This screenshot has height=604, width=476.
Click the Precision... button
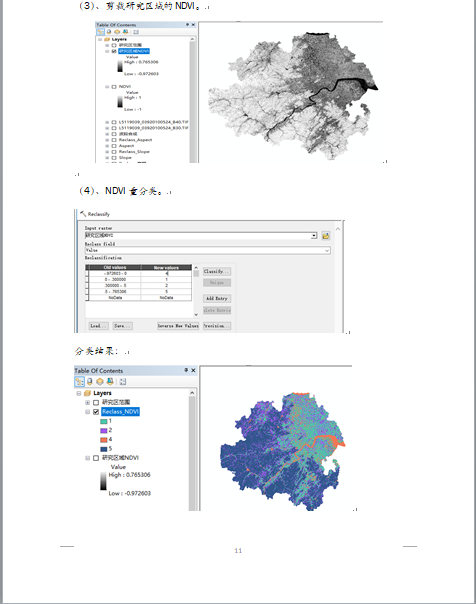(217, 326)
